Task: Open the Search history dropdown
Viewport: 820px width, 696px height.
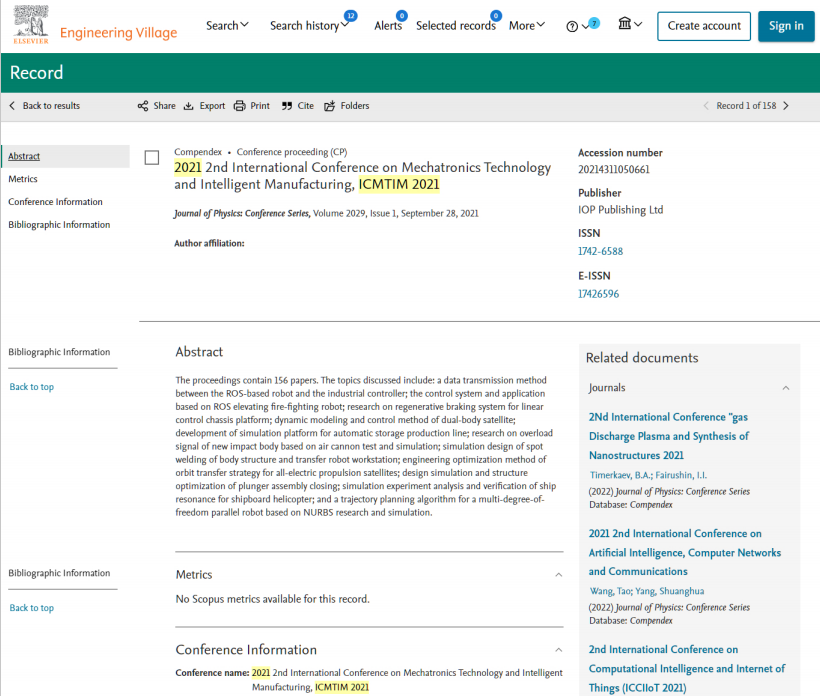Action: pyautogui.click(x=309, y=26)
